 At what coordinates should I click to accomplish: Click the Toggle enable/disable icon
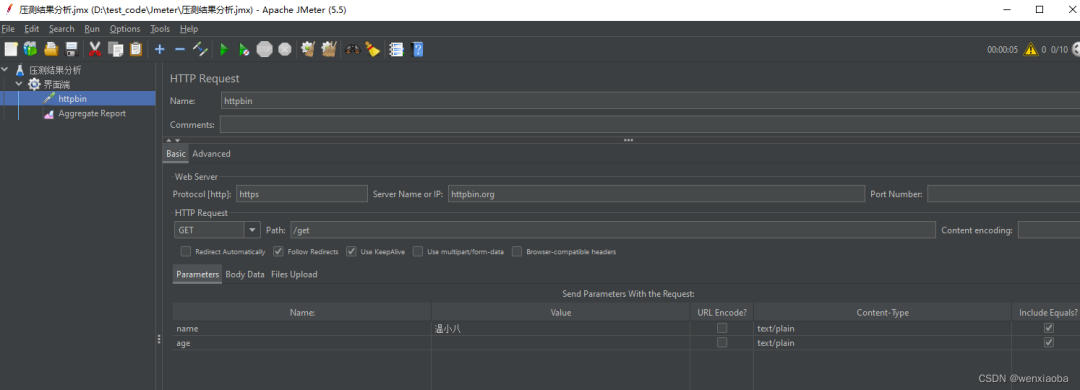pos(200,49)
